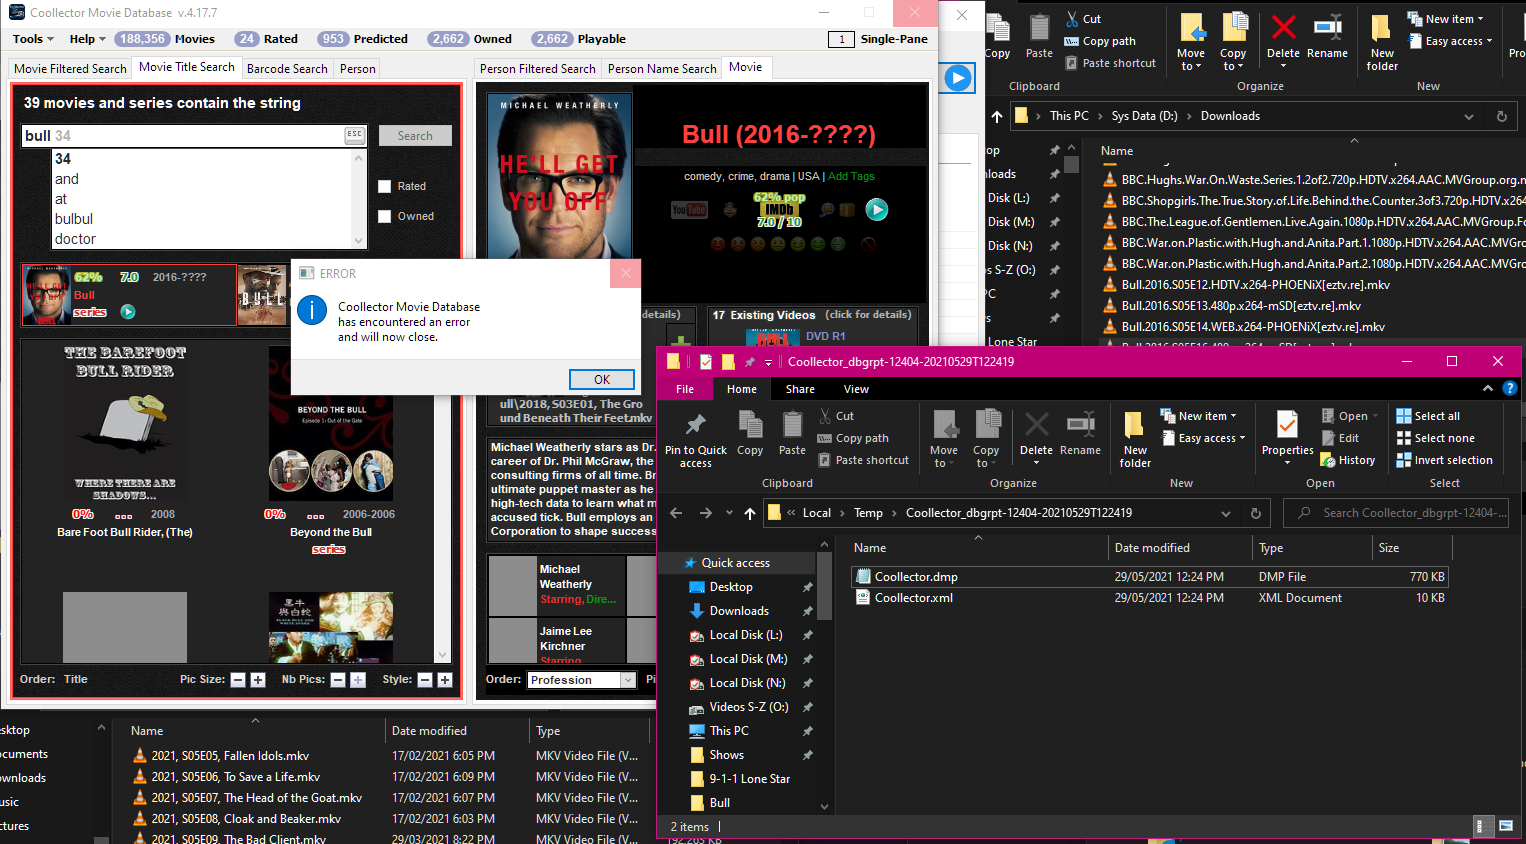Image resolution: width=1526 pixels, height=844 pixels.
Task: Click the Add Tags link
Action: [851, 176]
